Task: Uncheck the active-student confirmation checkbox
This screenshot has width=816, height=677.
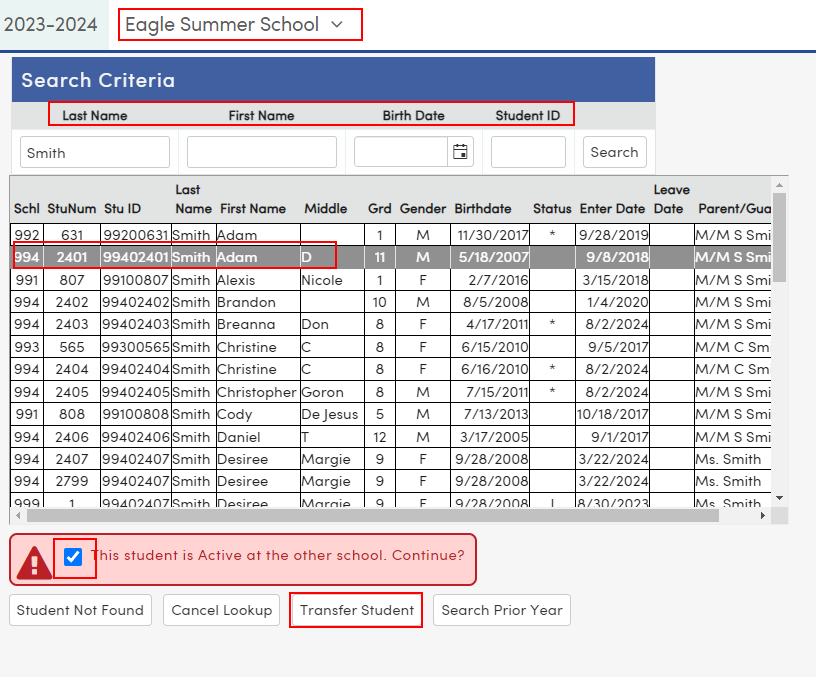Action: pyautogui.click(x=74, y=558)
